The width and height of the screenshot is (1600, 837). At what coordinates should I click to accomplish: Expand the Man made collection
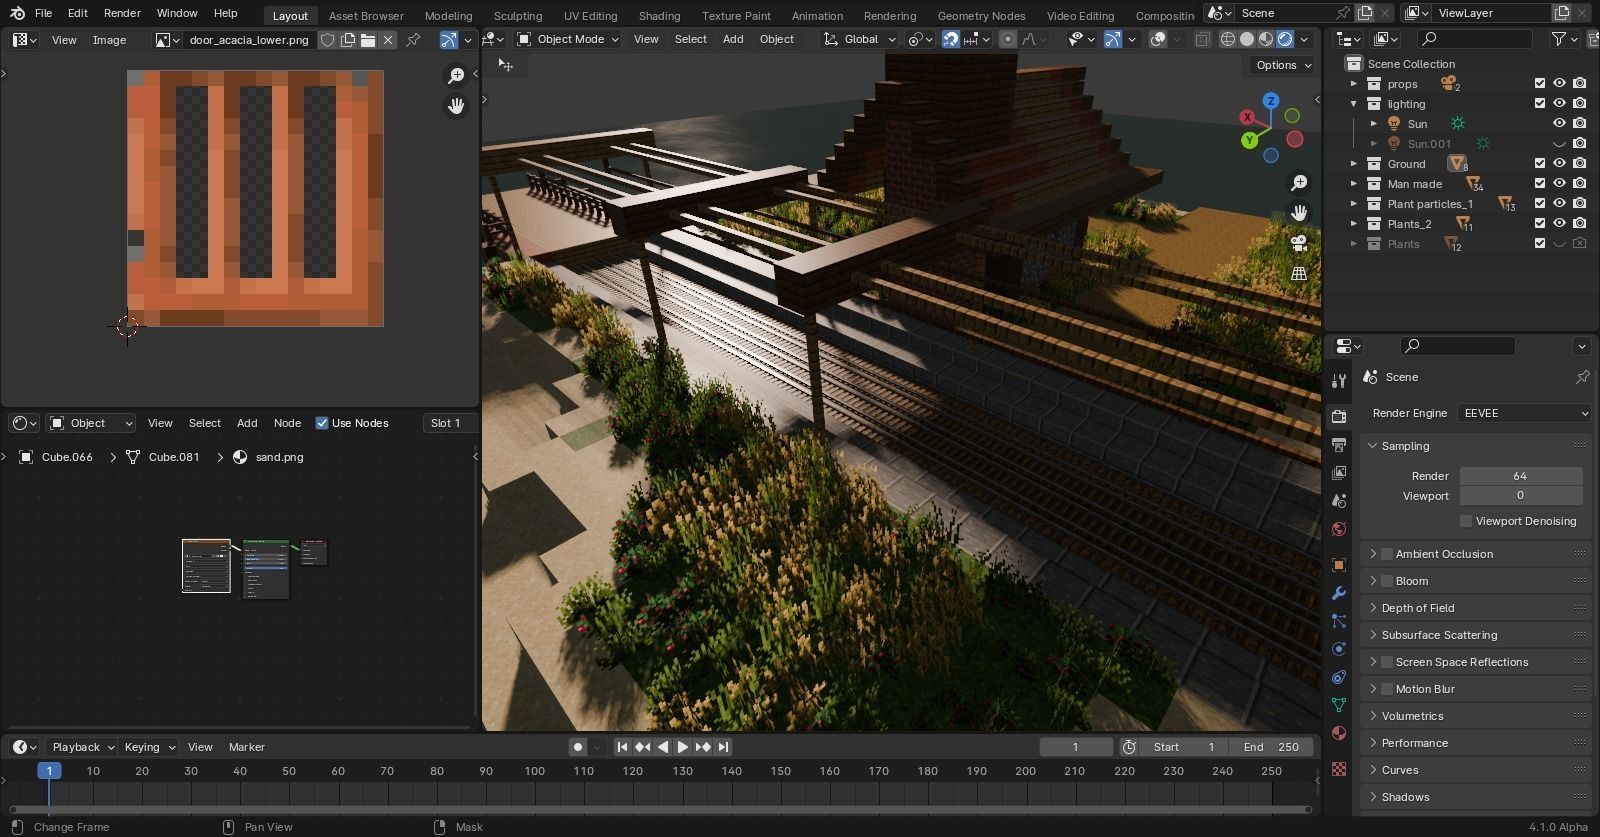click(x=1354, y=184)
